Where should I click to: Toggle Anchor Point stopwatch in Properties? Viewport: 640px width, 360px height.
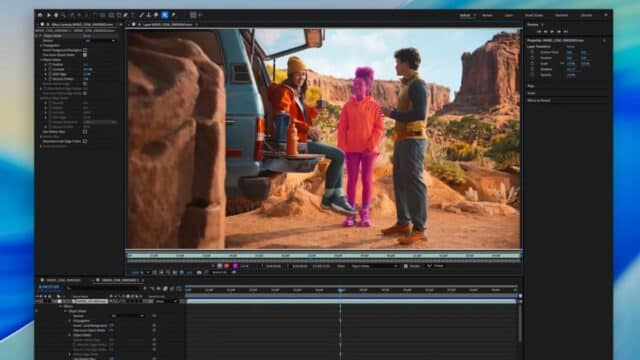pos(532,52)
